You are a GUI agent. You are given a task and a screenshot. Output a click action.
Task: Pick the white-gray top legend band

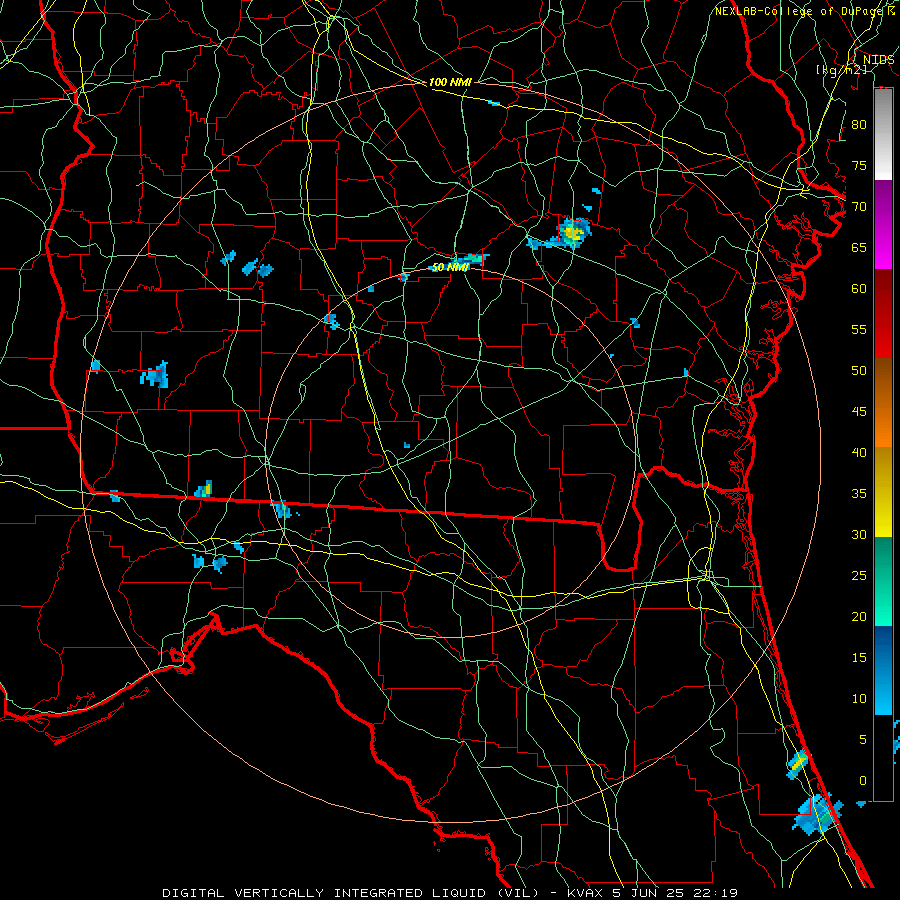point(883,134)
